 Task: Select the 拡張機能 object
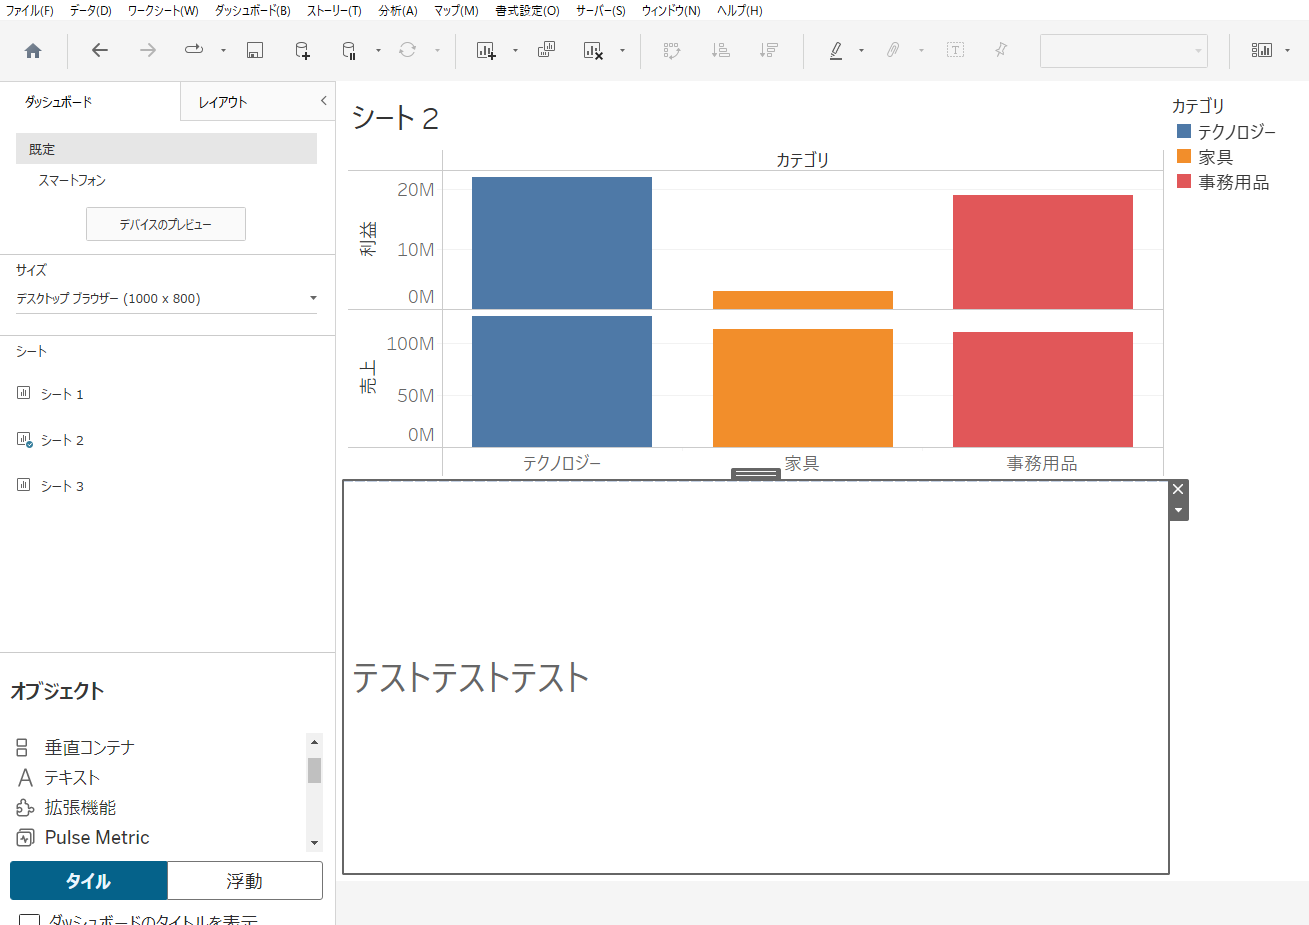click(80, 807)
